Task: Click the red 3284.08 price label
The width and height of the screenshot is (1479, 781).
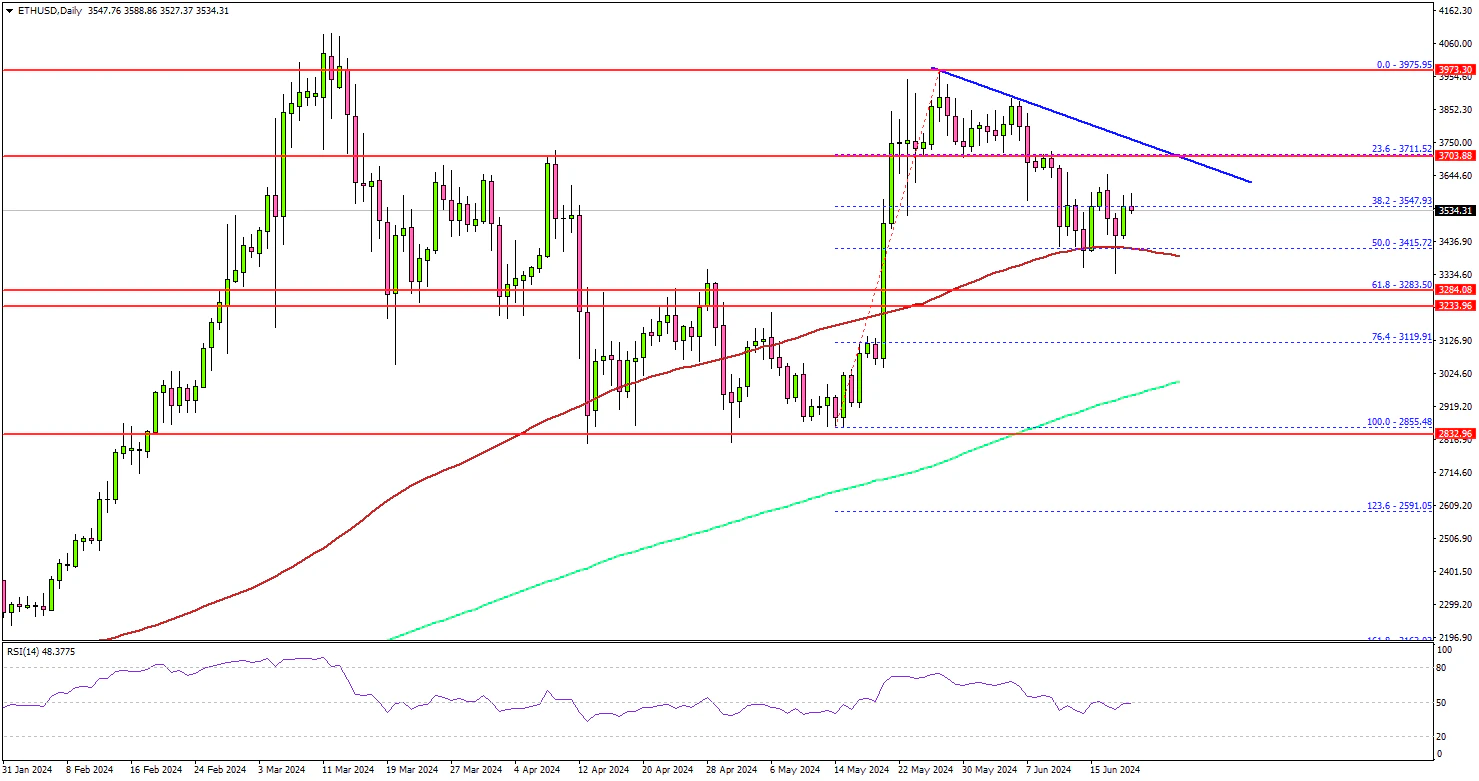Action: point(1454,290)
